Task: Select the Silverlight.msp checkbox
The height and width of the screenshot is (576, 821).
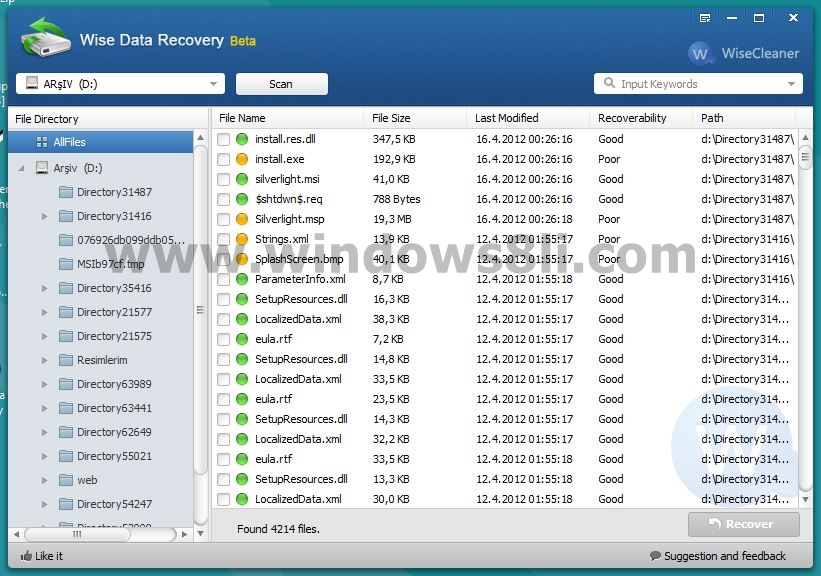Action: (224, 219)
